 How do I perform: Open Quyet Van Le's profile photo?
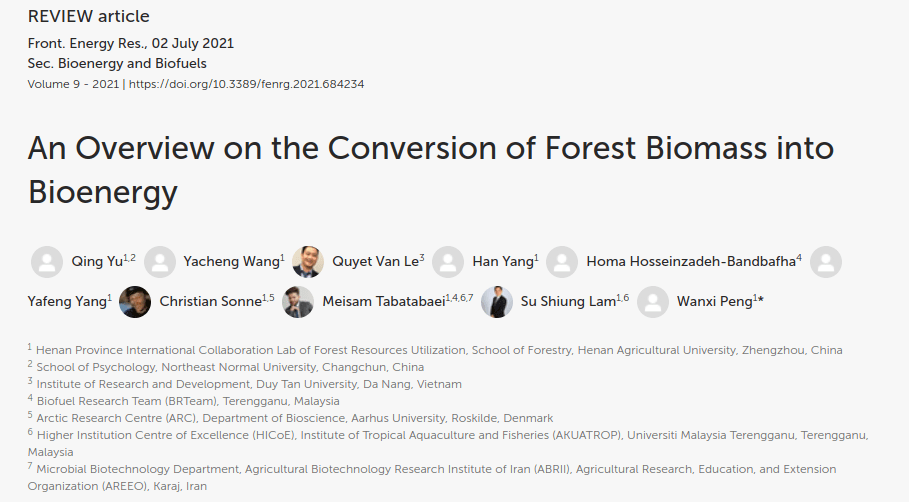click(x=308, y=262)
